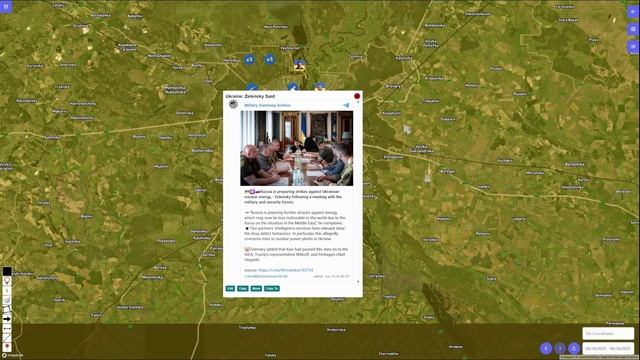Click the second blue icon on right edge

[633, 29]
